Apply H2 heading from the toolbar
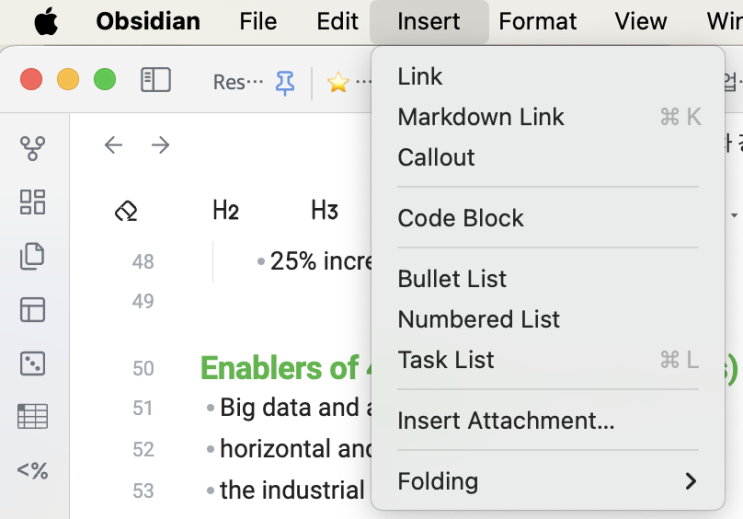This screenshot has width=743, height=519. pyautogui.click(x=225, y=210)
